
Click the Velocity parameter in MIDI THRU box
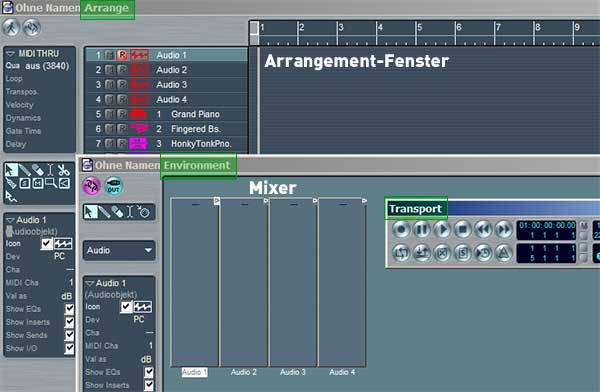click(x=20, y=105)
